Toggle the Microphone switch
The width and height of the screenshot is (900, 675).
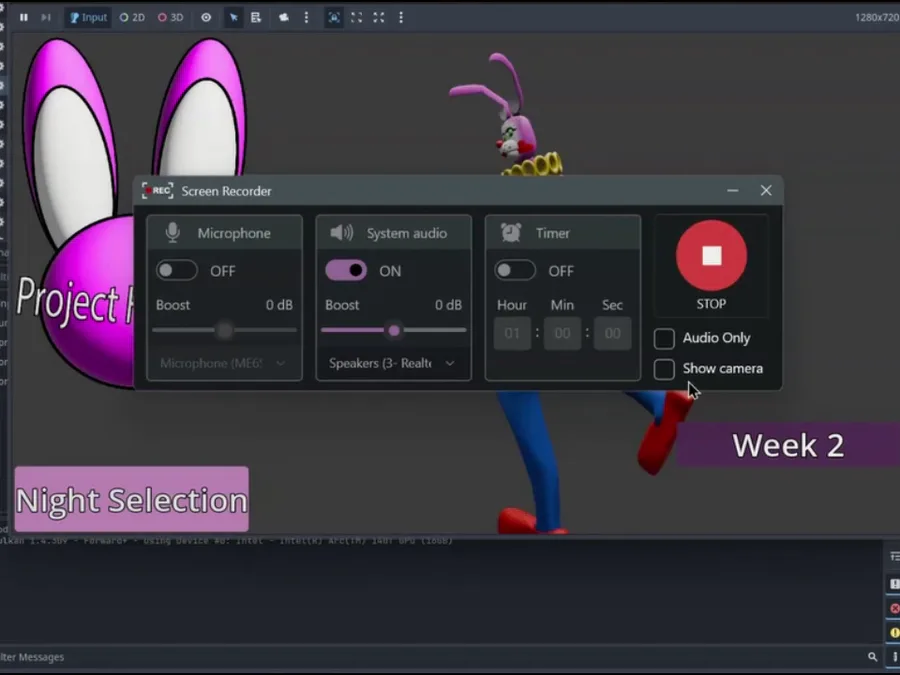point(177,271)
